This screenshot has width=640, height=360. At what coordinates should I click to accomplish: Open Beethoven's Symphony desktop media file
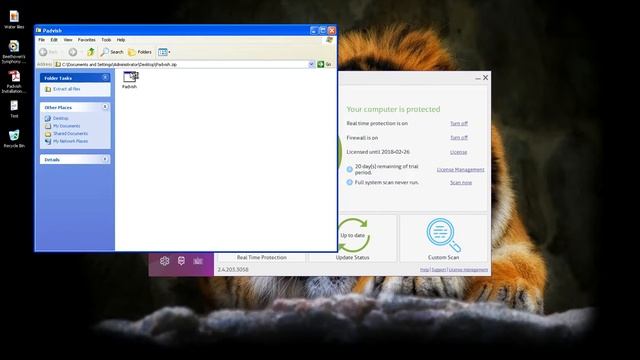tap(14, 52)
